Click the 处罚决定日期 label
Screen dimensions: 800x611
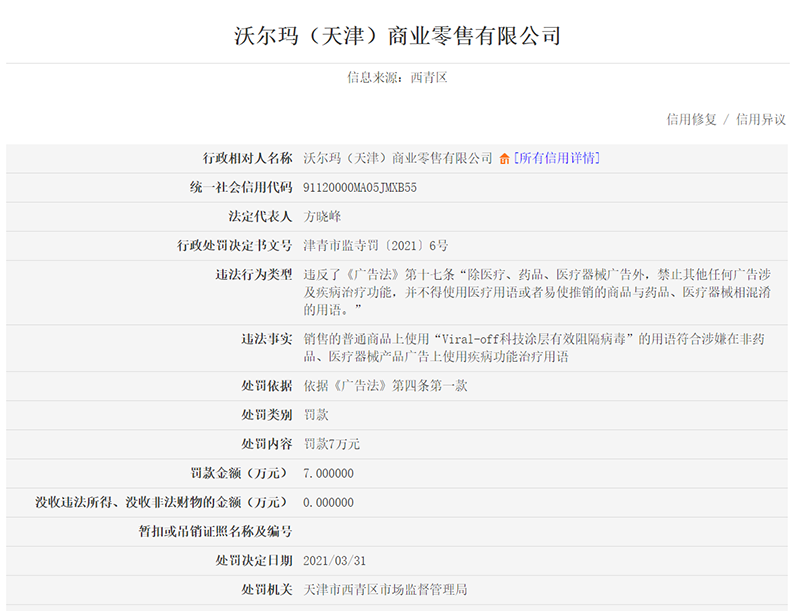tap(254, 561)
